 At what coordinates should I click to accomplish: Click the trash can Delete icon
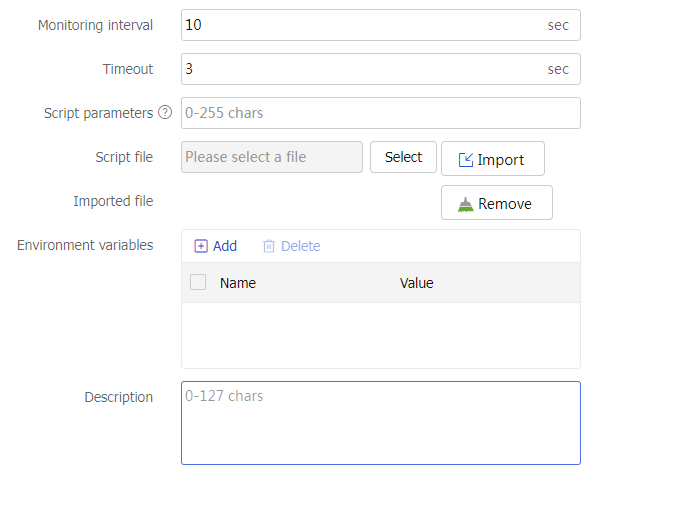click(x=269, y=246)
